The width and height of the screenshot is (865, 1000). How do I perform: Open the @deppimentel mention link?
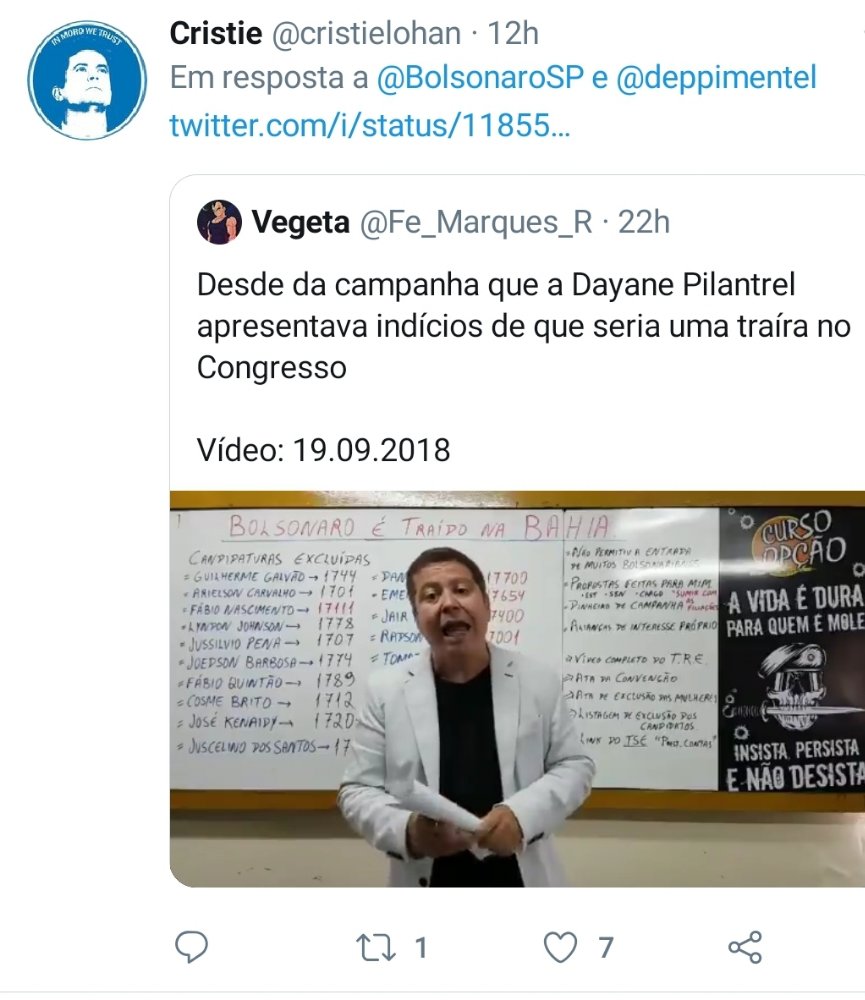click(x=716, y=78)
